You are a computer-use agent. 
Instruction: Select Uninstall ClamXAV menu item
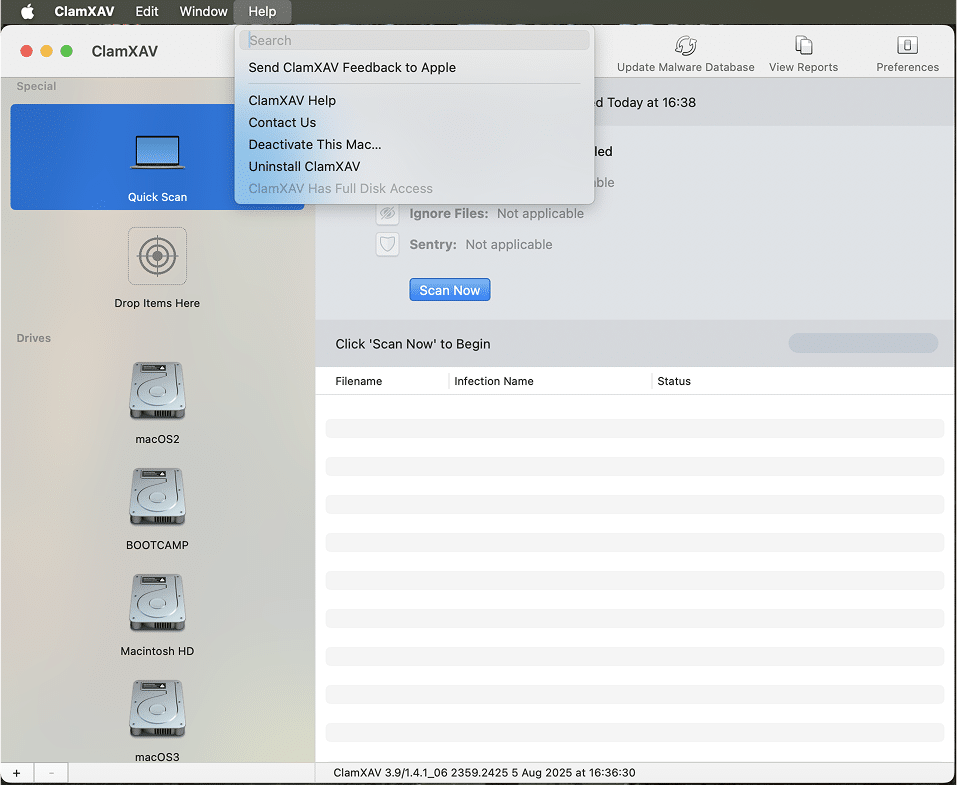(304, 167)
